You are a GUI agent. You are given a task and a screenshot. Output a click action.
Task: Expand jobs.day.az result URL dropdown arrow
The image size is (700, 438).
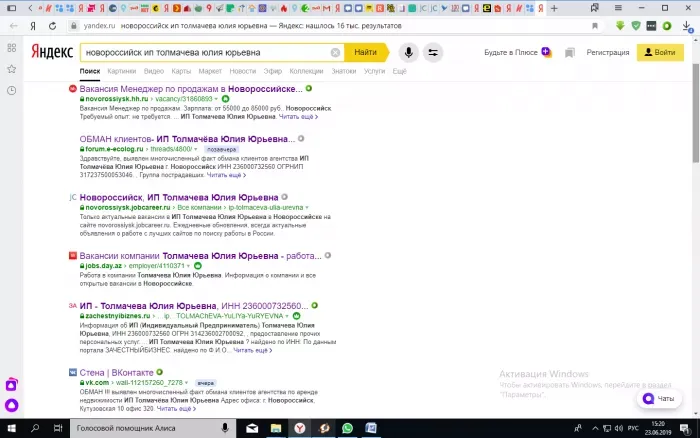coord(188,266)
